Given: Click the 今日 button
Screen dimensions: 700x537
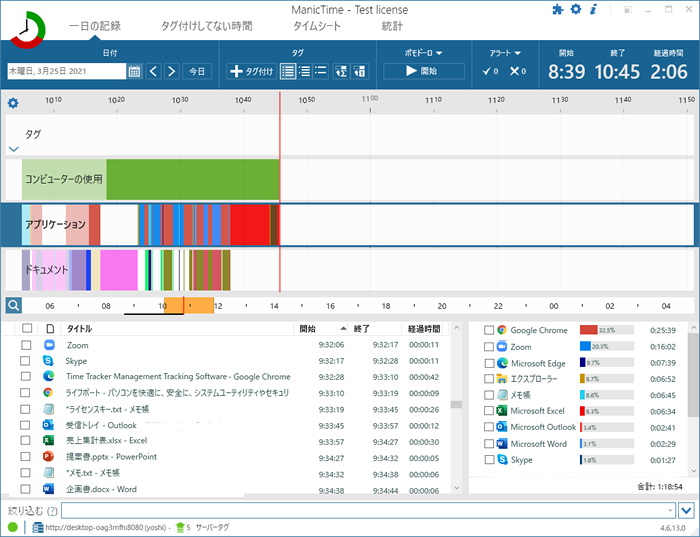Looking at the screenshot, I should click(x=197, y=71).
